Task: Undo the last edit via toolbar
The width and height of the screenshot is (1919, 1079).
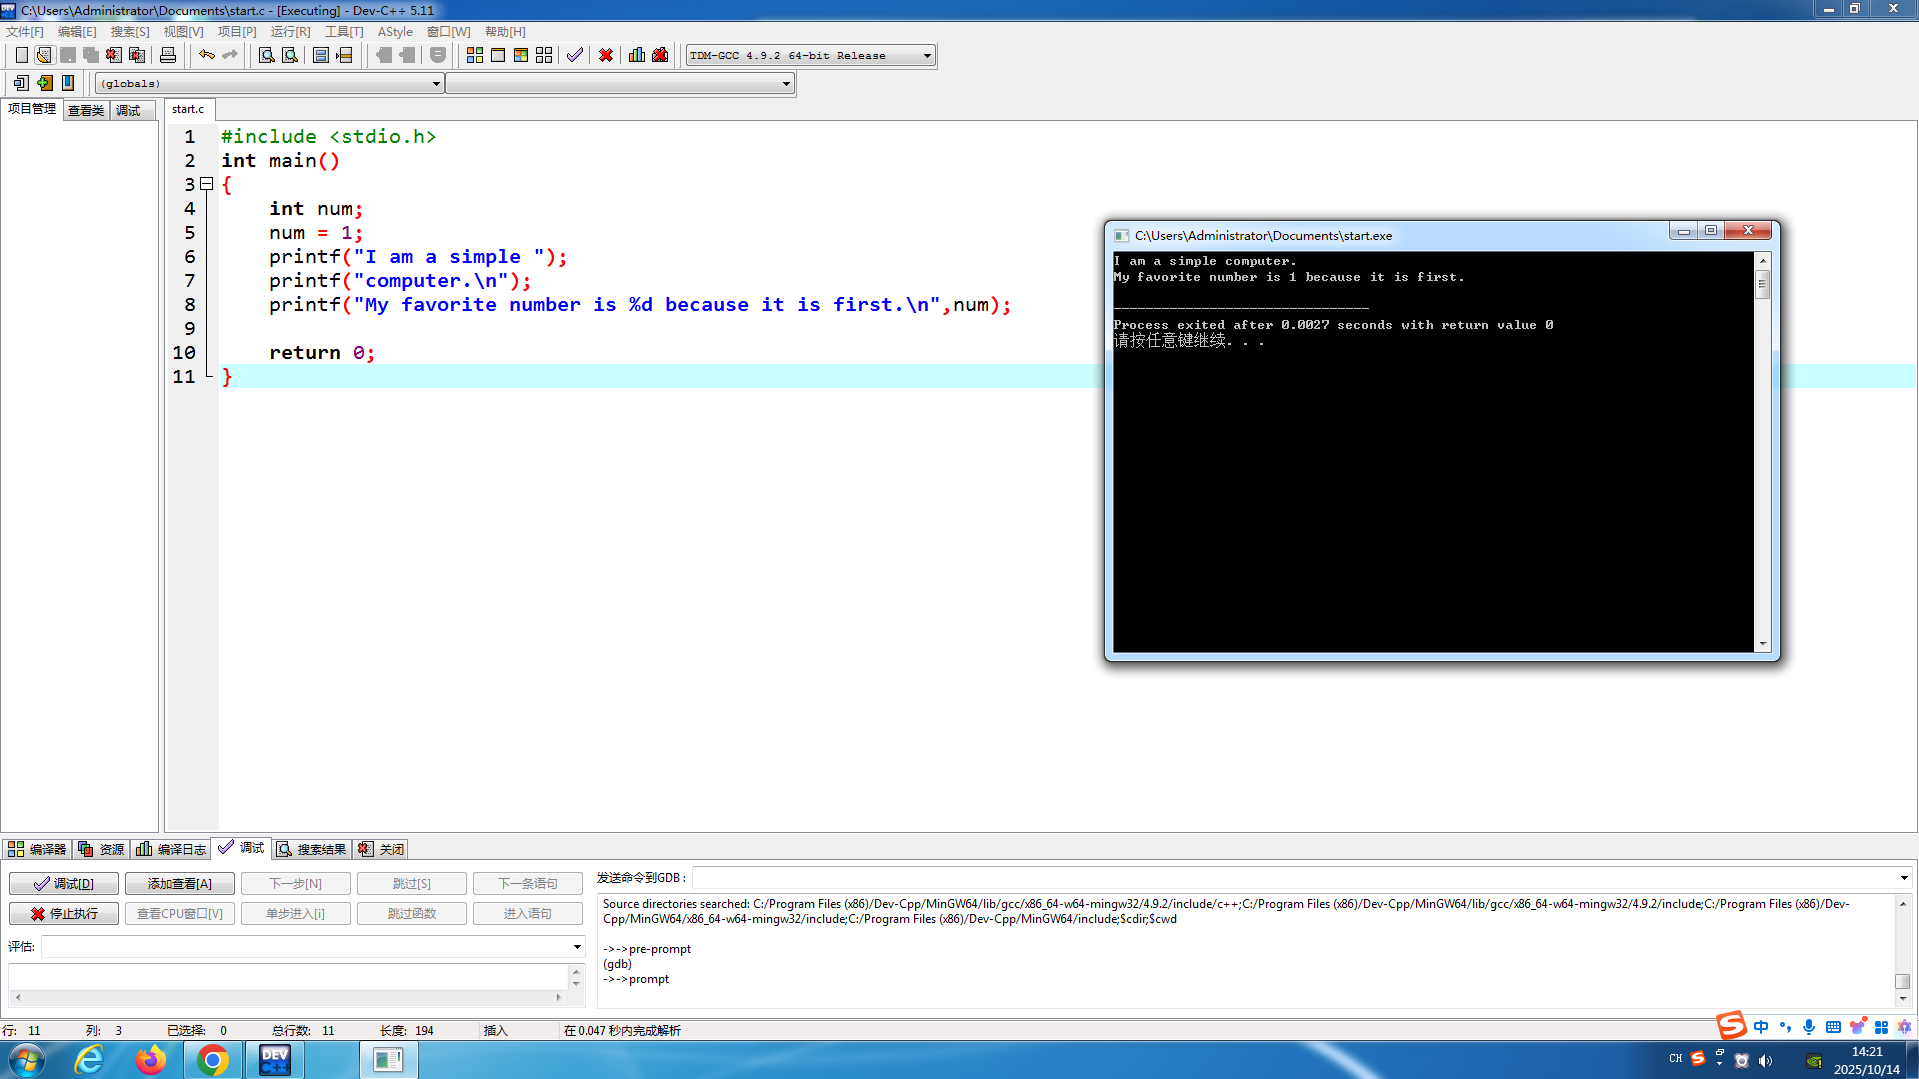Action: (x=207, y=55)
